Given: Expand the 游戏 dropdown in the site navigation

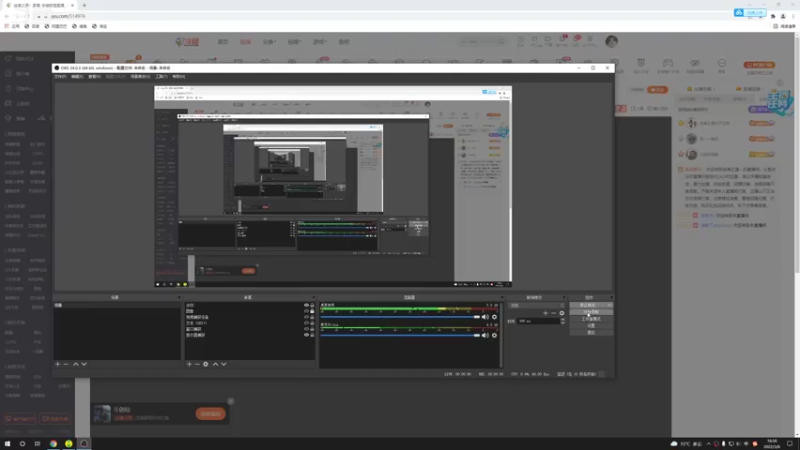Looking at the screenshot, I should tap(319, 42).
